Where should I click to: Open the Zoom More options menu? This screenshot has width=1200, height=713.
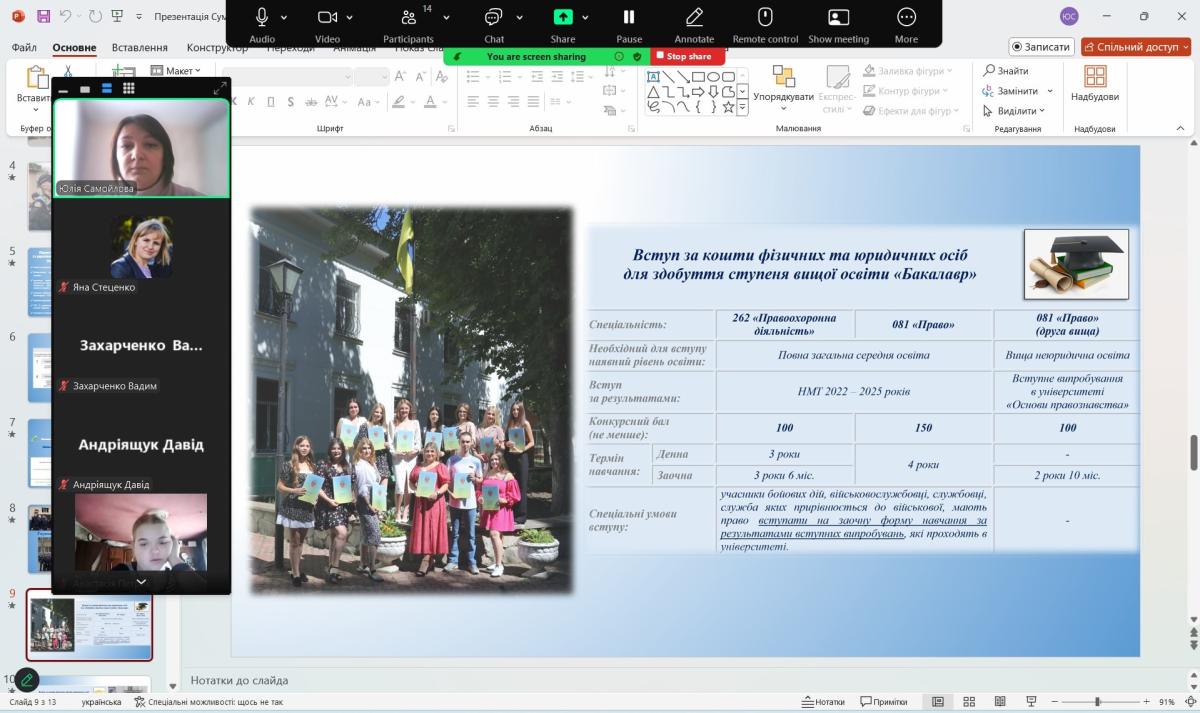pos(906,17)
